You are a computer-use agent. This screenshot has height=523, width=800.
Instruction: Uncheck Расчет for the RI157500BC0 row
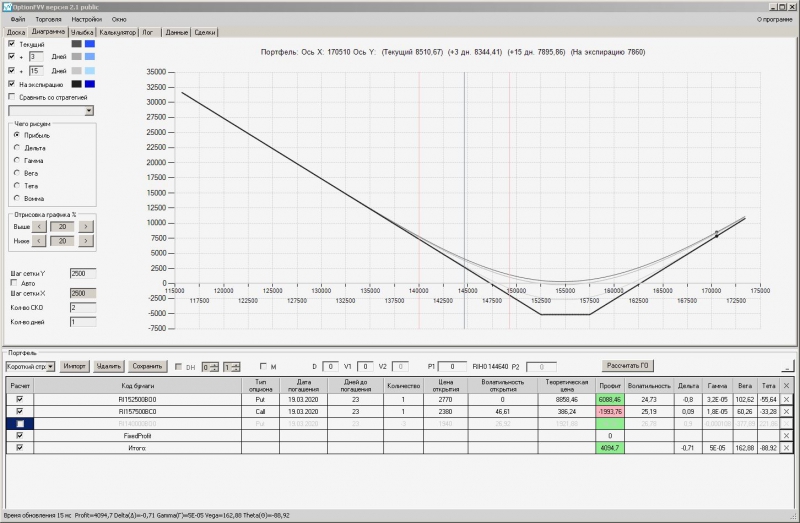[x=20, y=411]
